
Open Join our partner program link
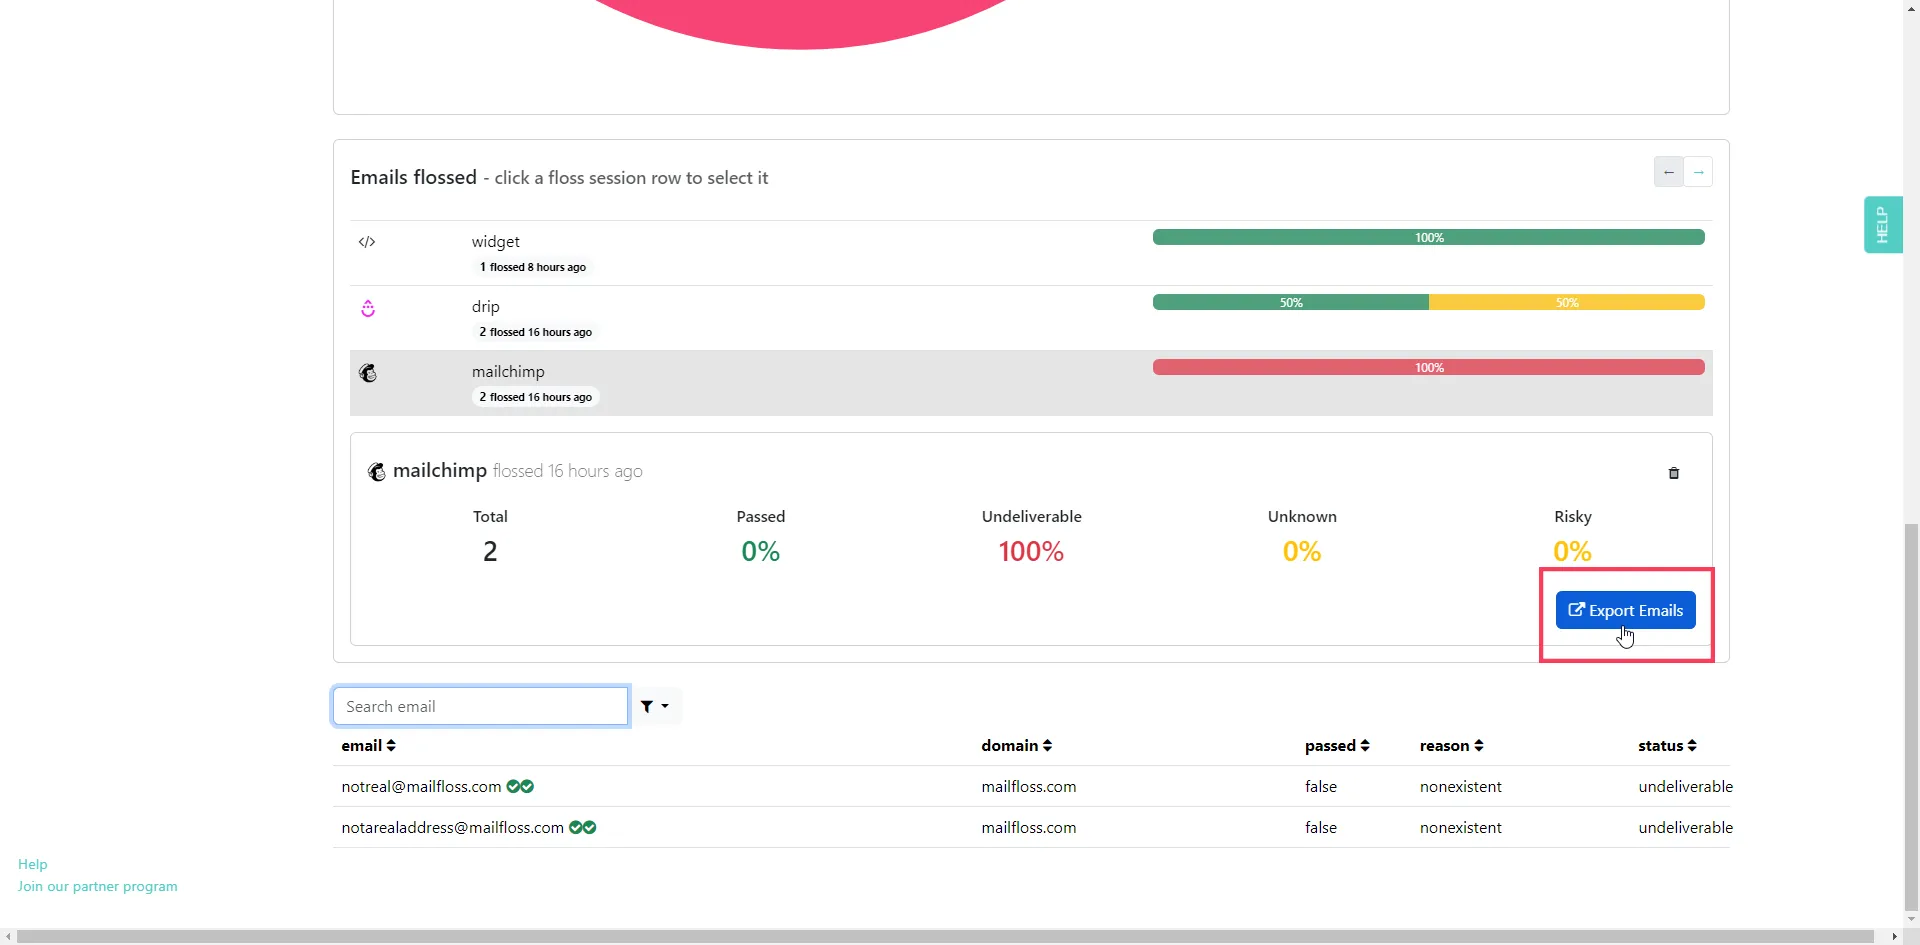98,886
